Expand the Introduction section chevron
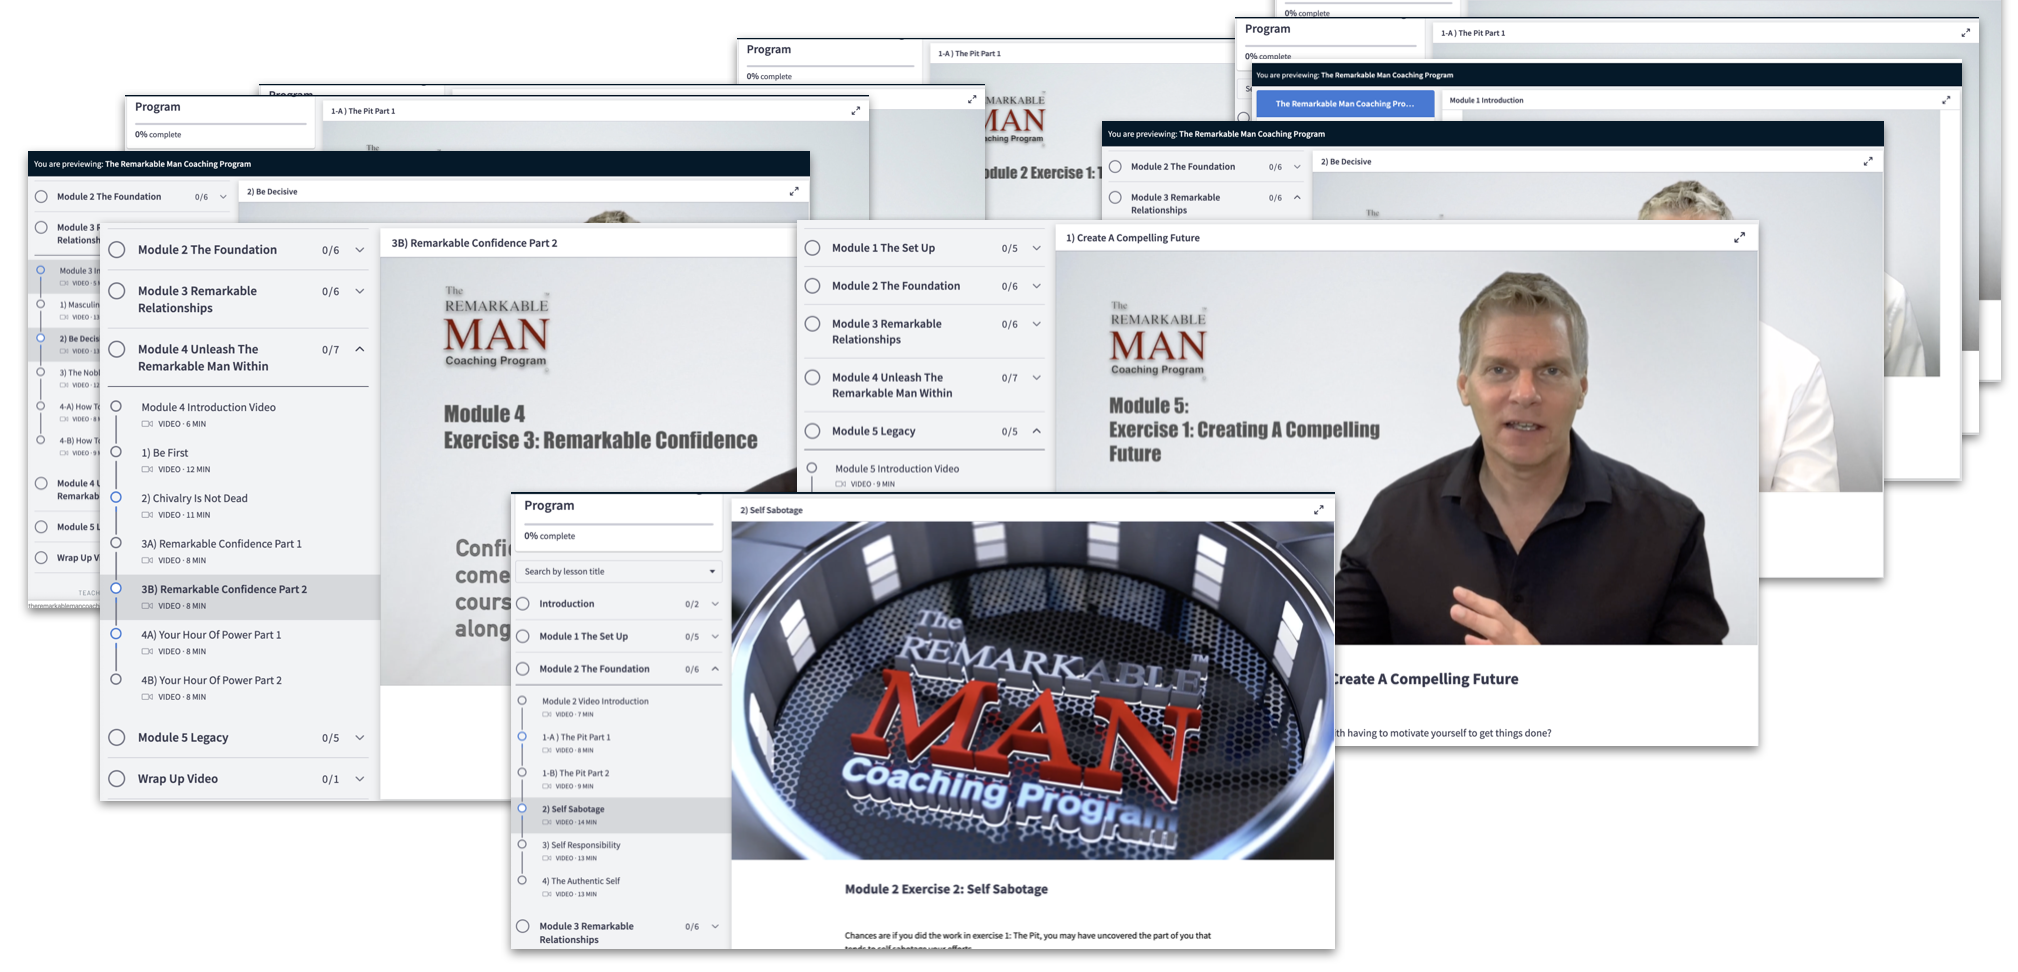The width and height of the screenshot is (2018, 972). (715, 604)
